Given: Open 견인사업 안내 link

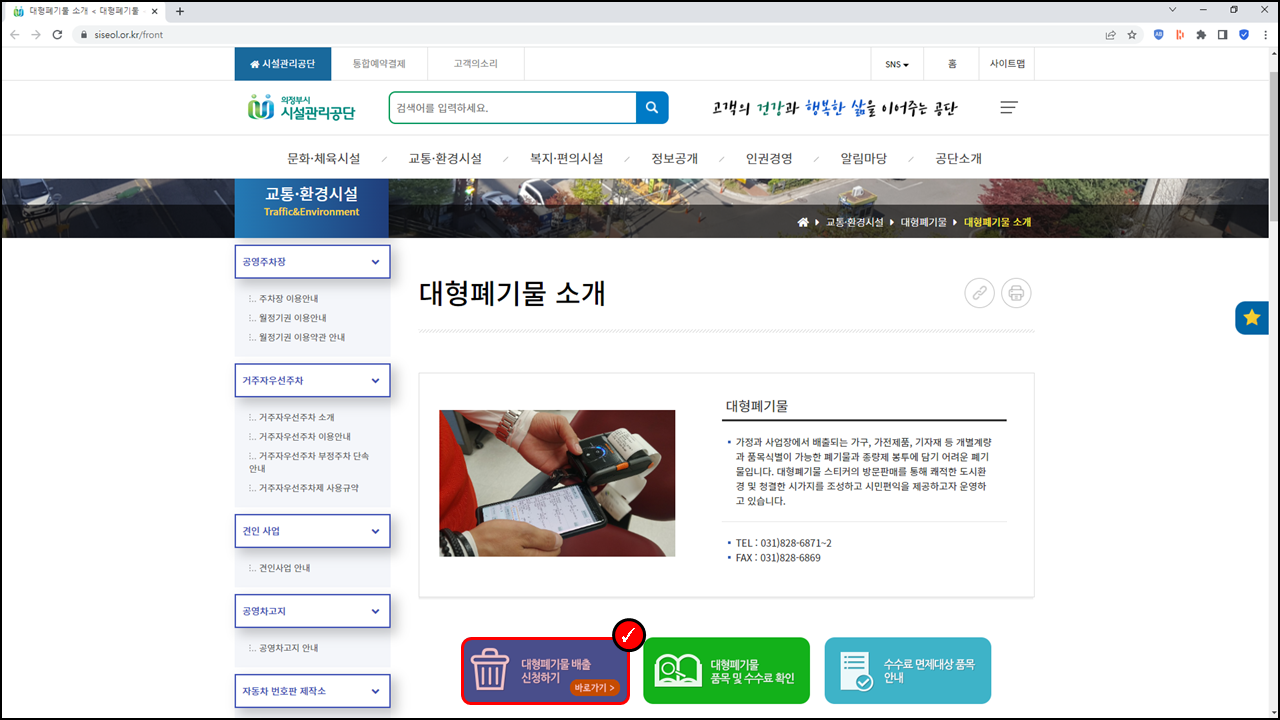Looking at the screenshot, I should coord(284,568).
